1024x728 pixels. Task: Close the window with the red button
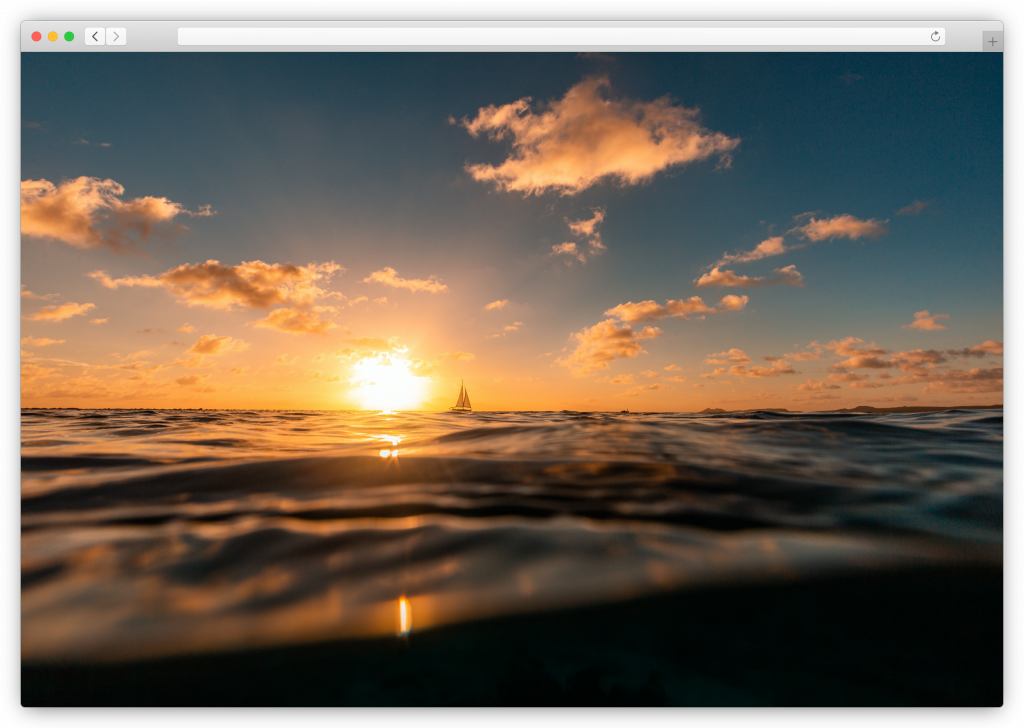37,37
